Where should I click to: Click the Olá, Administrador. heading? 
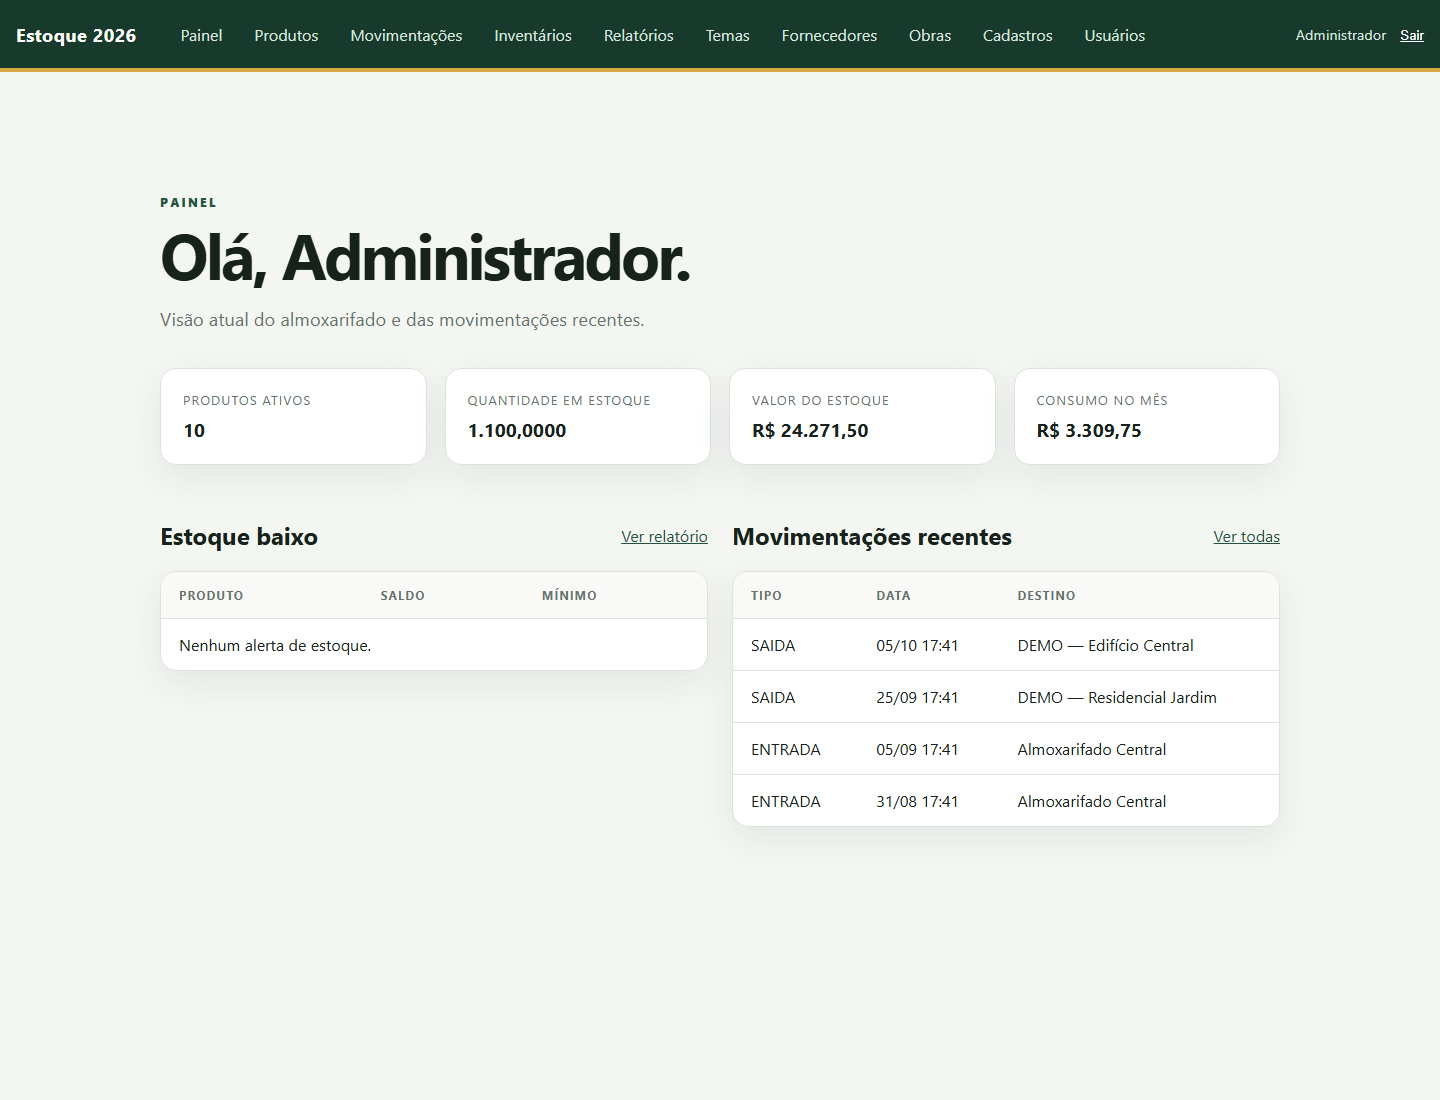[x=425, y=259]
